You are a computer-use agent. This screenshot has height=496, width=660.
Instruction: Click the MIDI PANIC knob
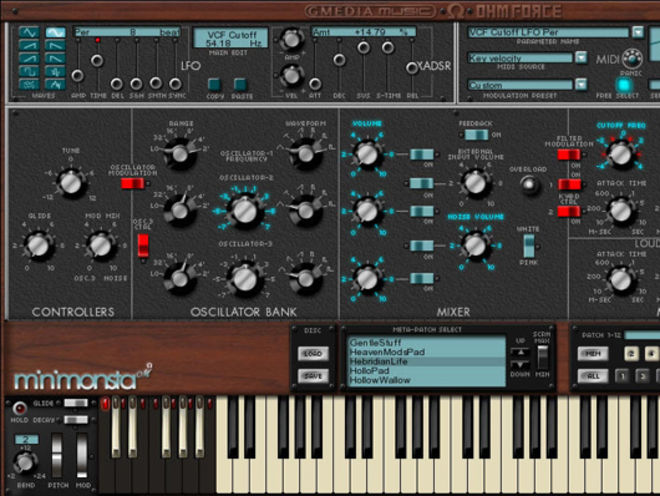[632, 59]
